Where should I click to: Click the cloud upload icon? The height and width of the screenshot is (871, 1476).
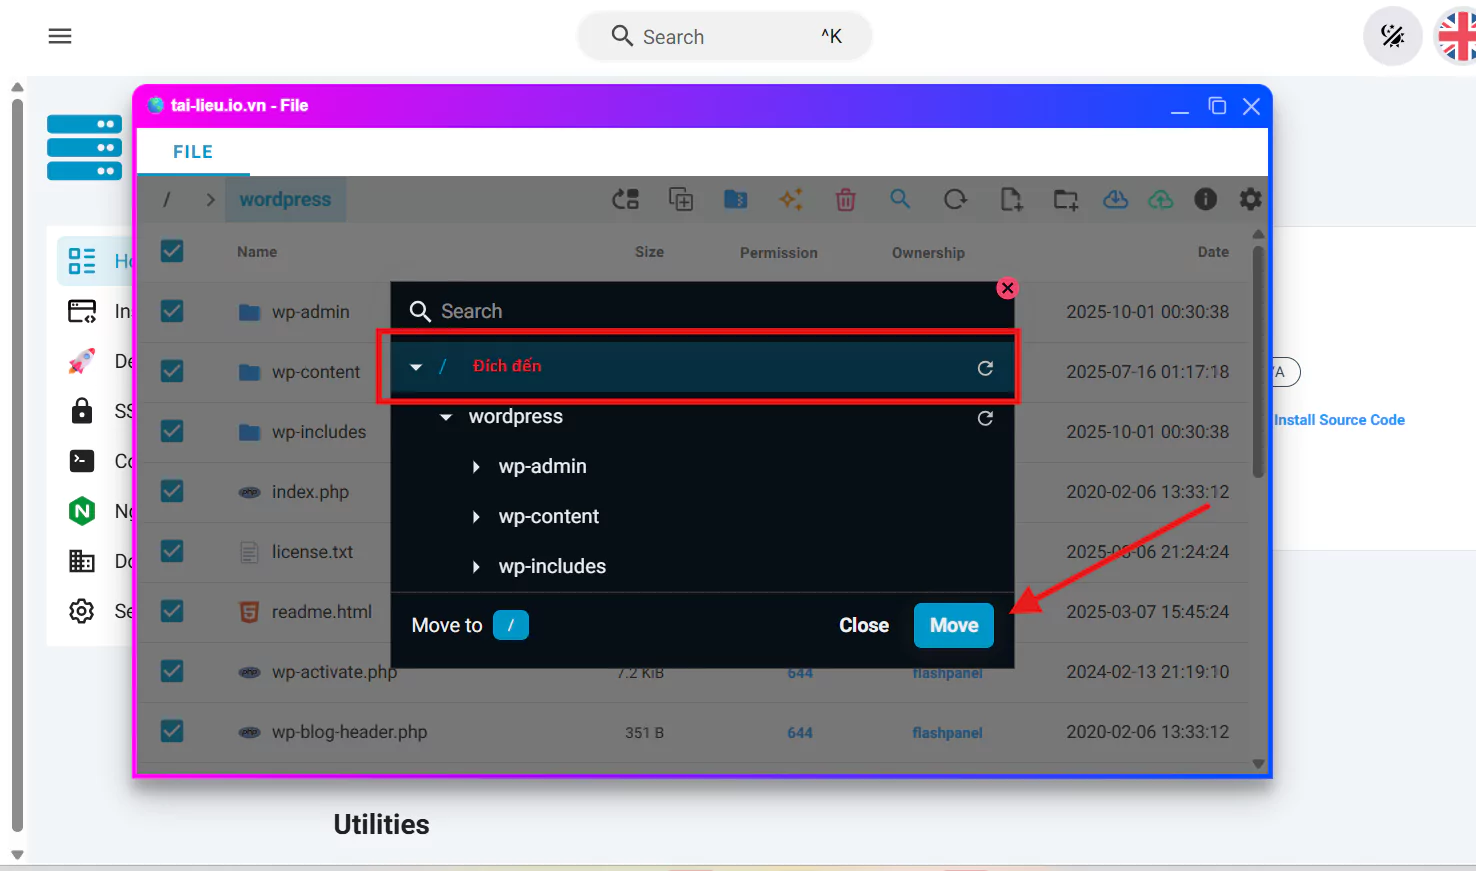coord(1160,200)
